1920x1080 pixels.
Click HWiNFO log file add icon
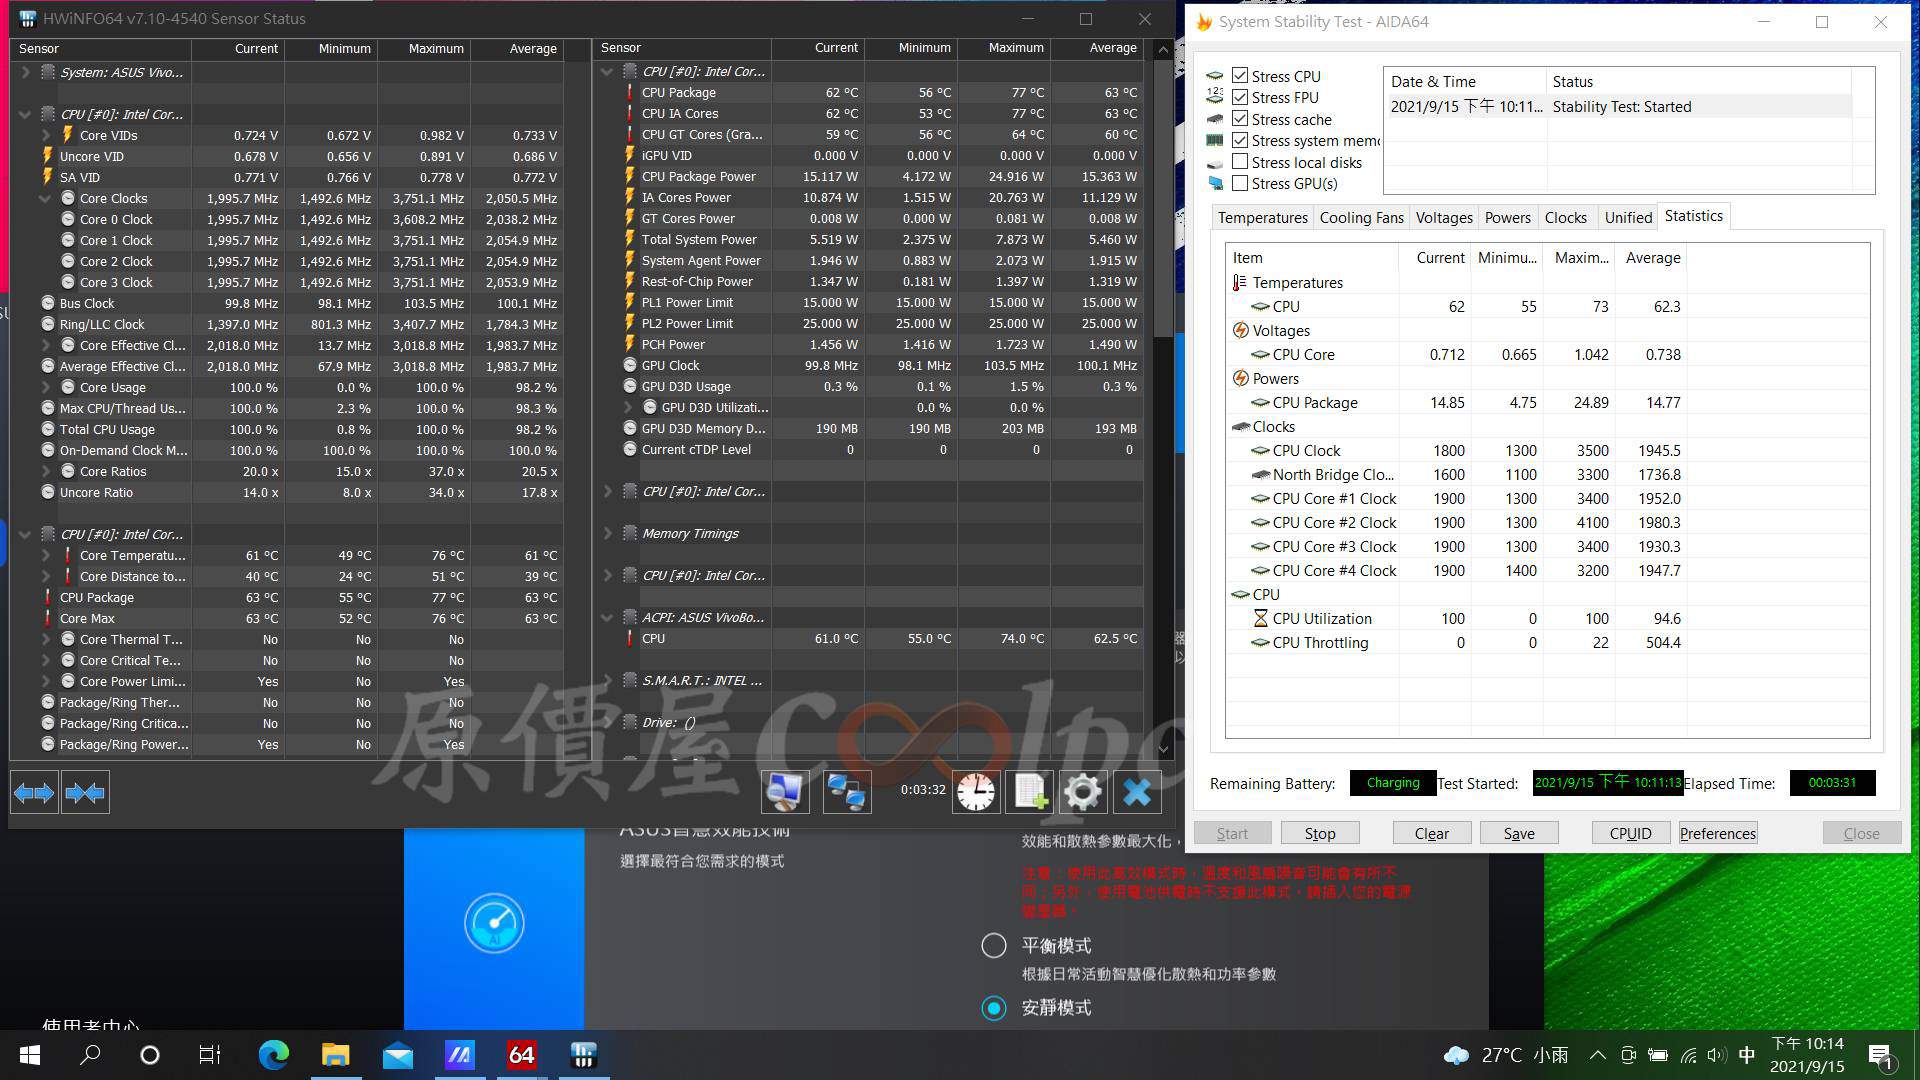pos(1030,793)
